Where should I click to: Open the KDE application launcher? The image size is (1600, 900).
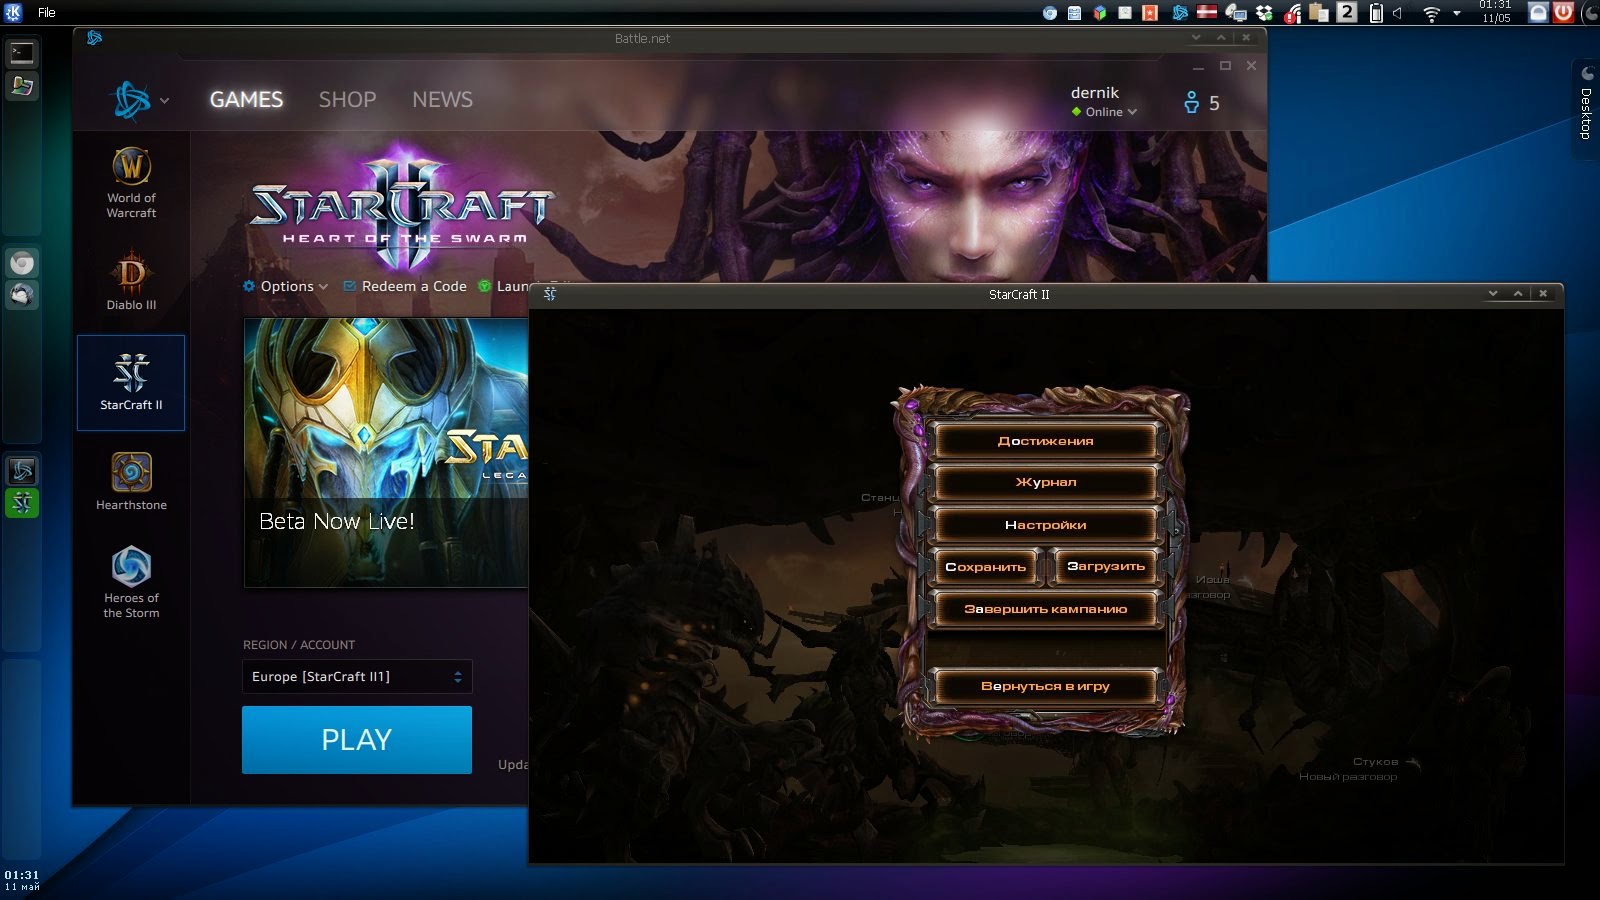pos(13,12)
